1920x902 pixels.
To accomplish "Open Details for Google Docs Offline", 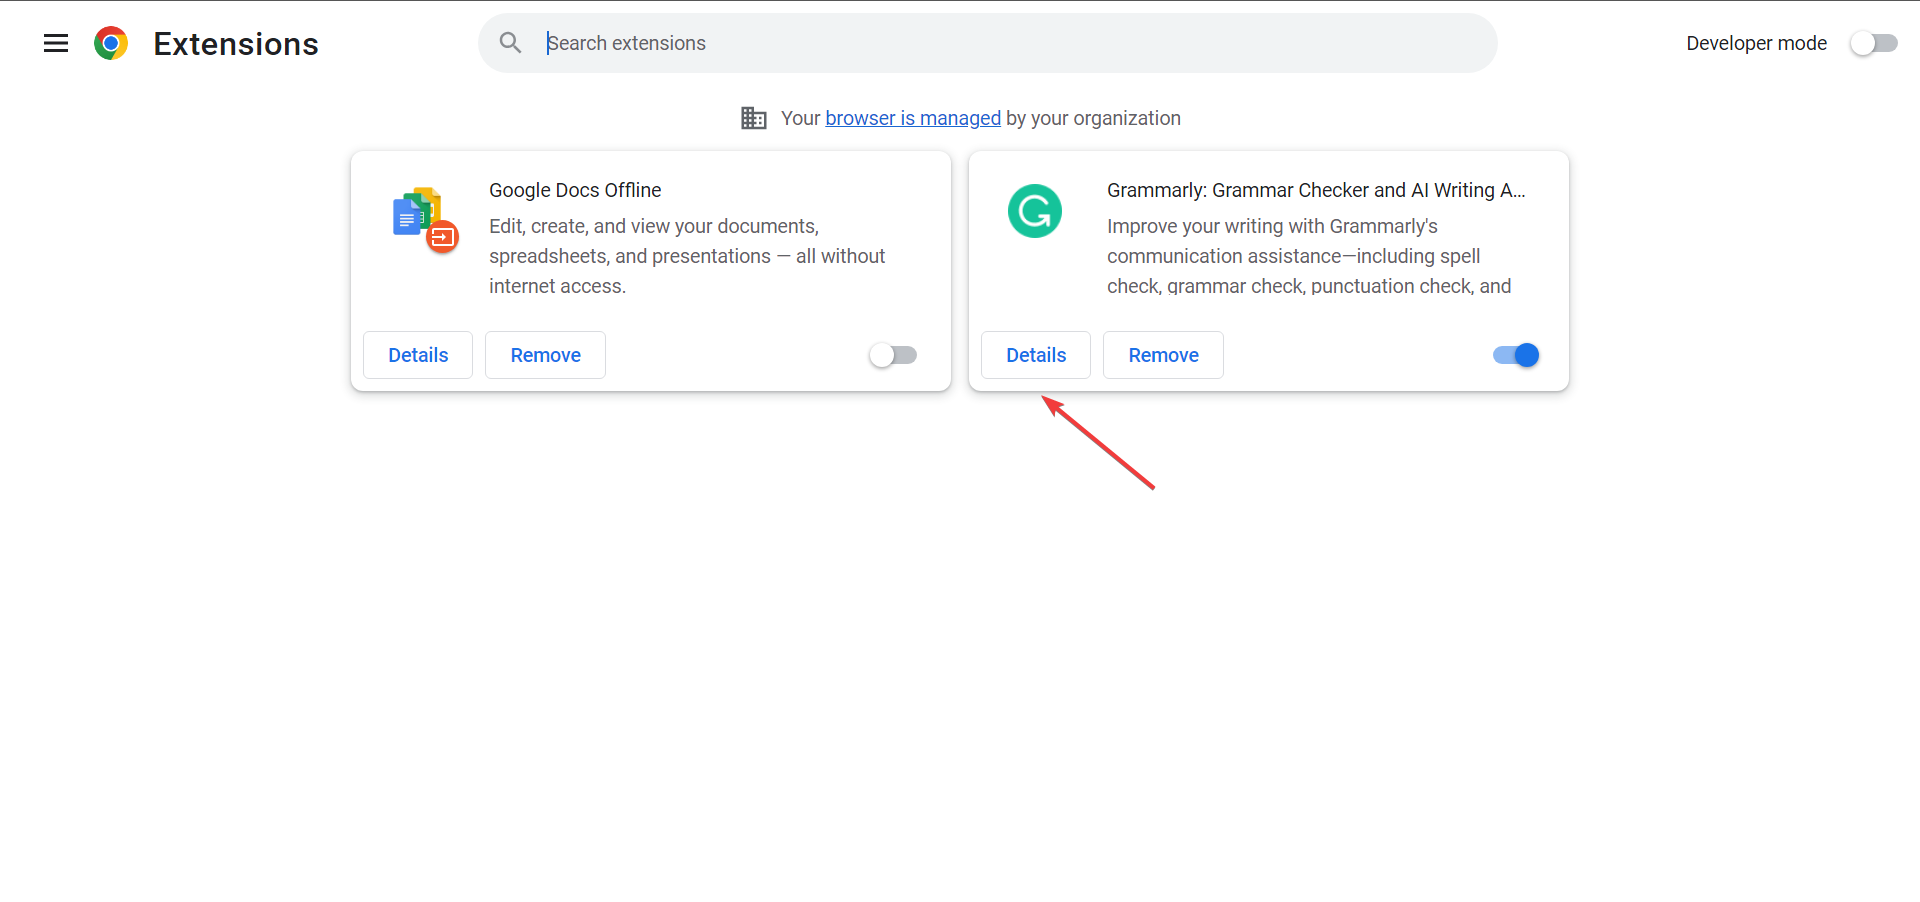I will (x=418, y=355).
